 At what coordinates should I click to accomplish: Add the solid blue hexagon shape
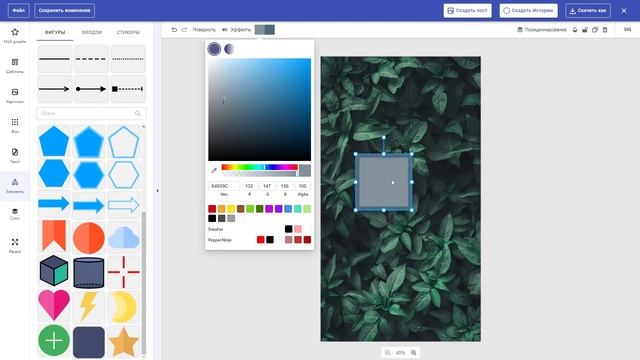tap(54, 174)
